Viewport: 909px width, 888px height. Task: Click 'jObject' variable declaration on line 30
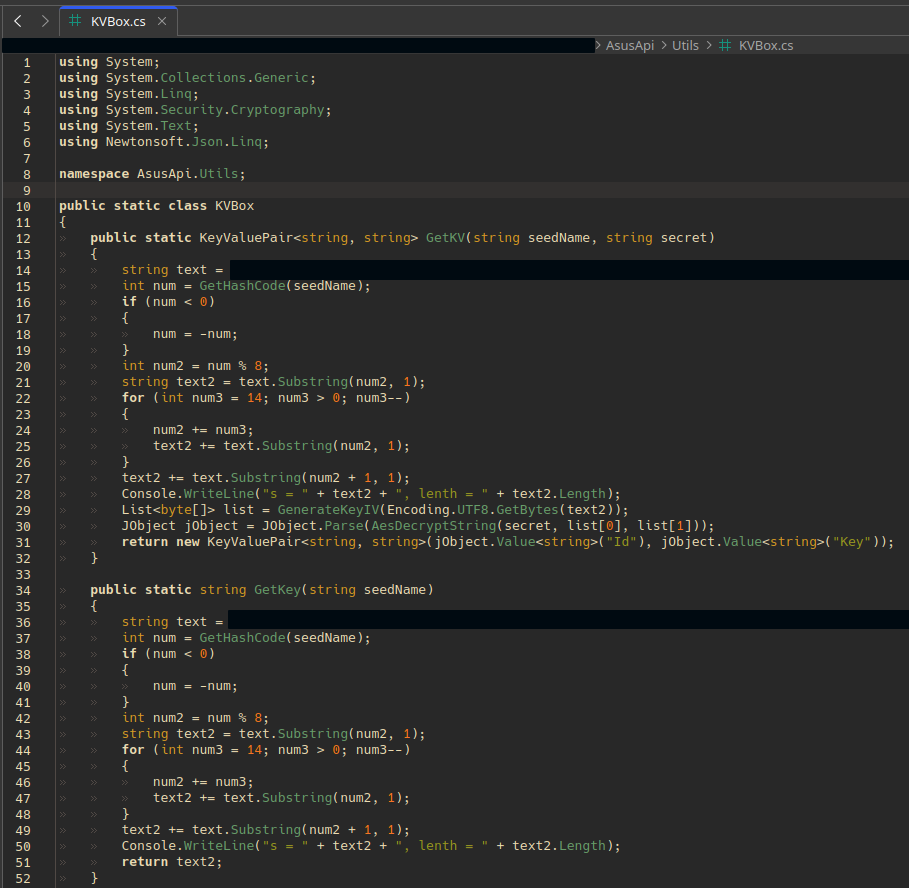click(211, 526)
